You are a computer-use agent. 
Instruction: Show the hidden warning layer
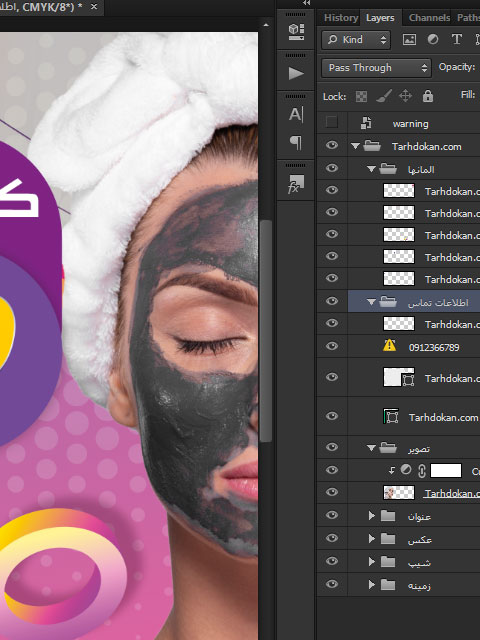coord(332,122)
